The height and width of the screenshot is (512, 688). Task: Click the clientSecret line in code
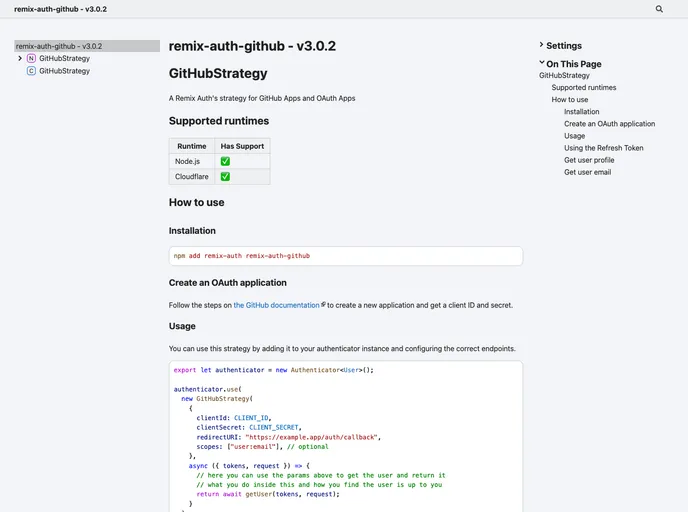[249, 427]
